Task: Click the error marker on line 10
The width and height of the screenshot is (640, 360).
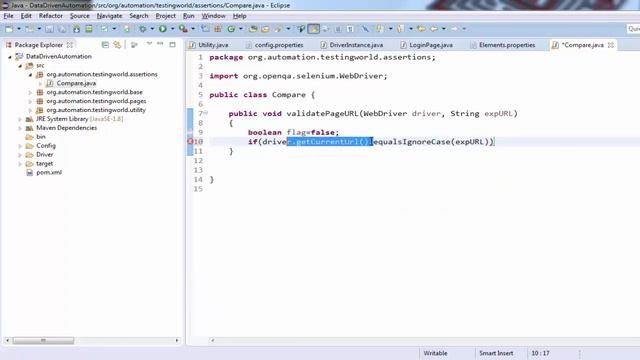Action: pos(190,142)
